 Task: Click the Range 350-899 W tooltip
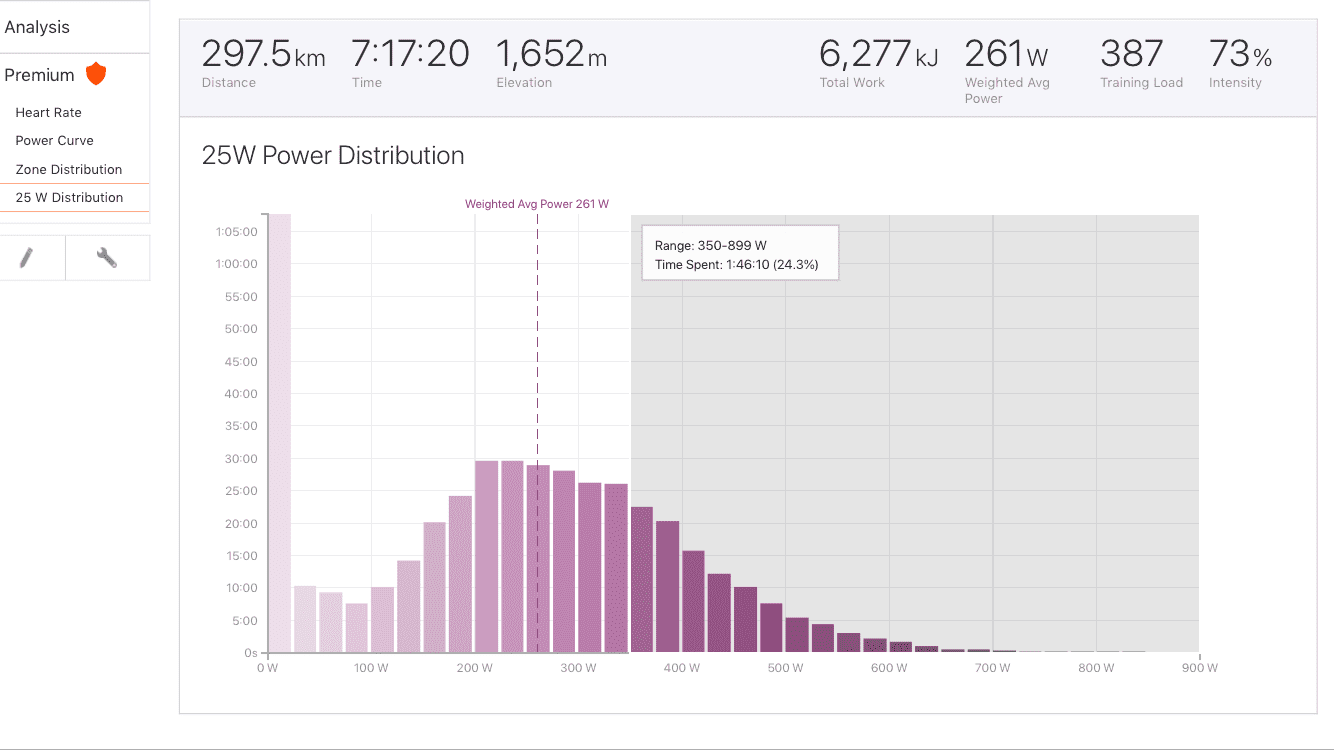740,254
